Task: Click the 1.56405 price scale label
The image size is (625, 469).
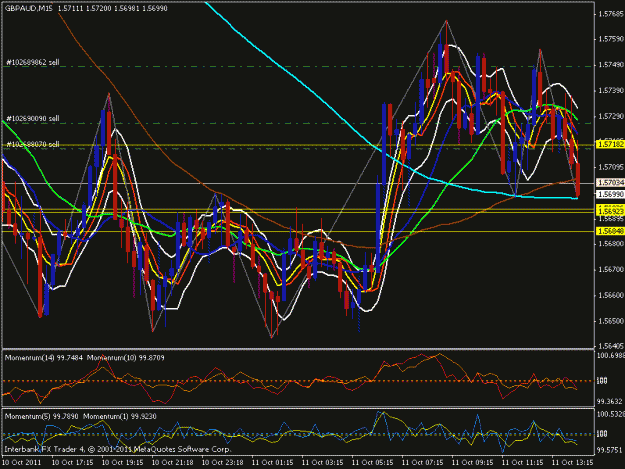Action: point(611,346)
